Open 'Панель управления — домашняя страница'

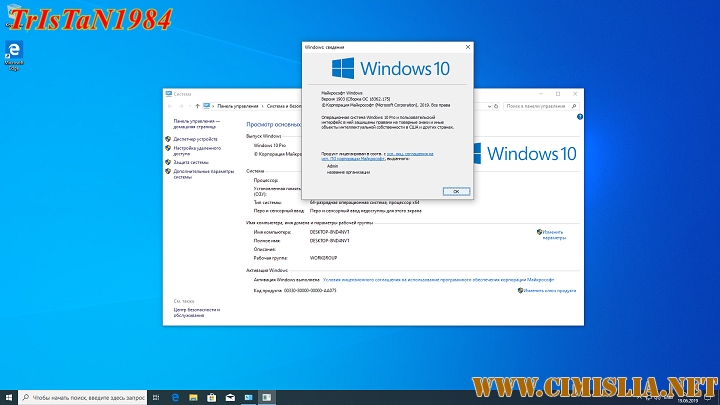coord(197,124)
